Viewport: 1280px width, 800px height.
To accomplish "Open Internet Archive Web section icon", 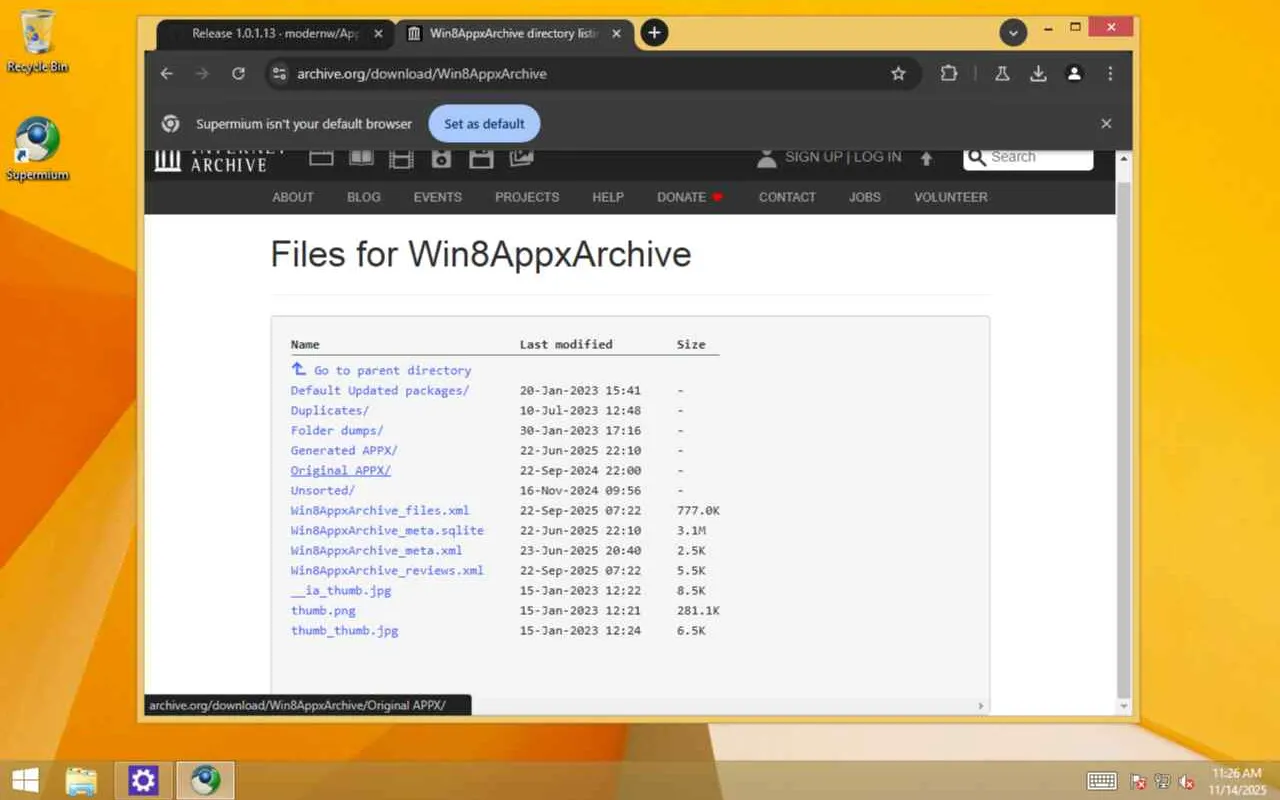I will click(321, 157).
